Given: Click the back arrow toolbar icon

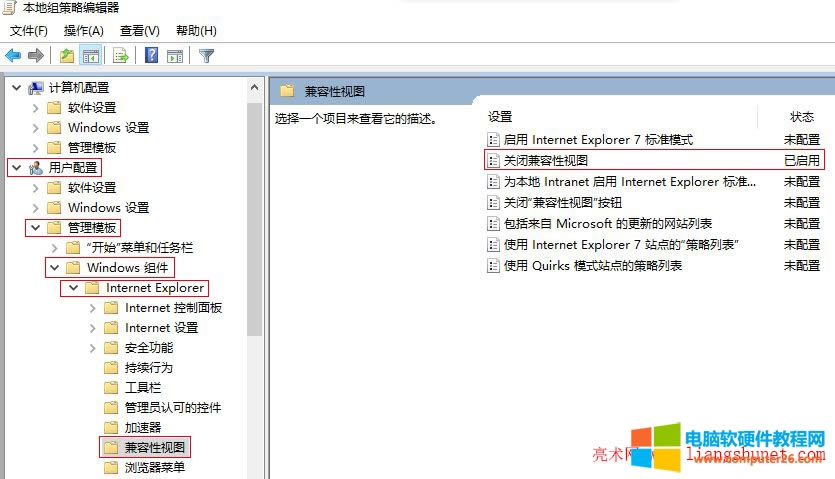Looking at the screenshot, I should coord(13,55).
